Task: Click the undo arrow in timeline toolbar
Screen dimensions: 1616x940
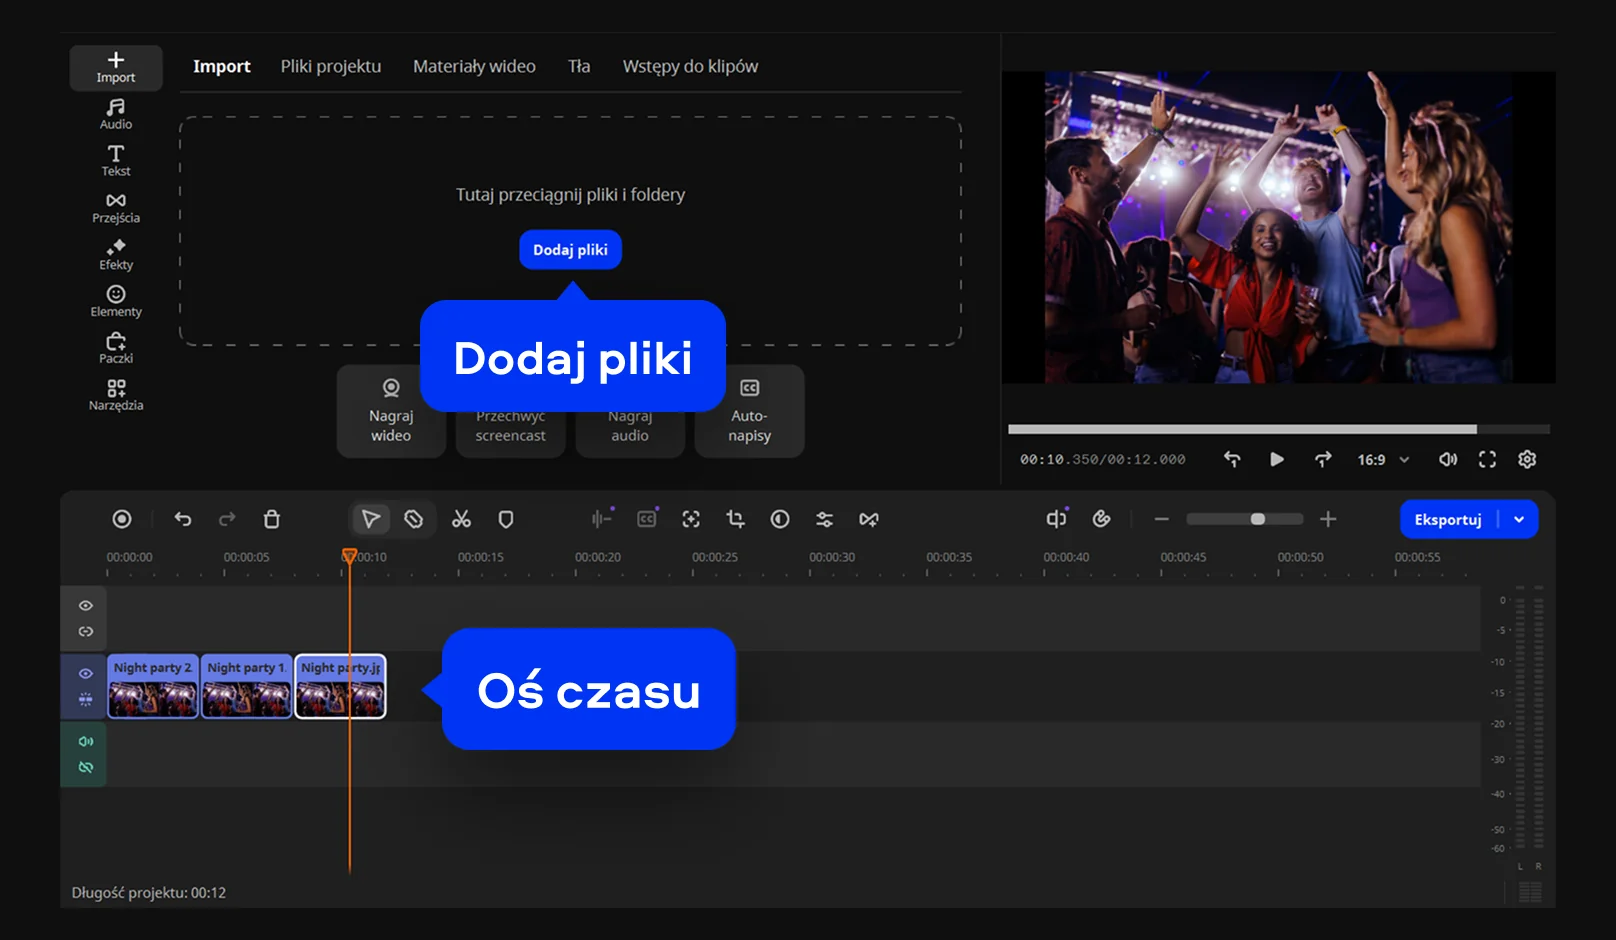Action: pyautogui.click(x=183, y=519)
